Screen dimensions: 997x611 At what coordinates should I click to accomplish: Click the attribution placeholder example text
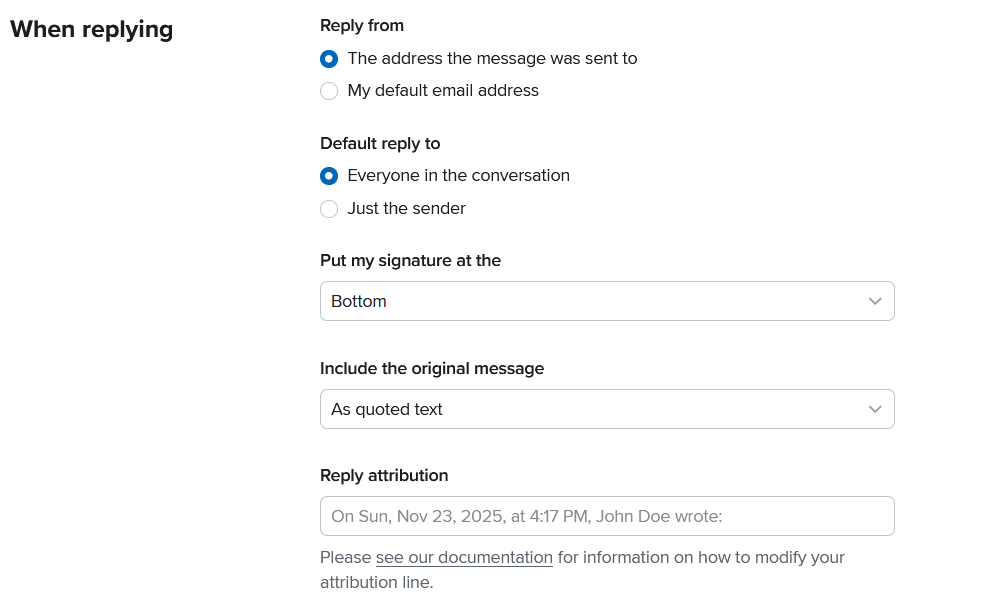click(x=526, y=516)
